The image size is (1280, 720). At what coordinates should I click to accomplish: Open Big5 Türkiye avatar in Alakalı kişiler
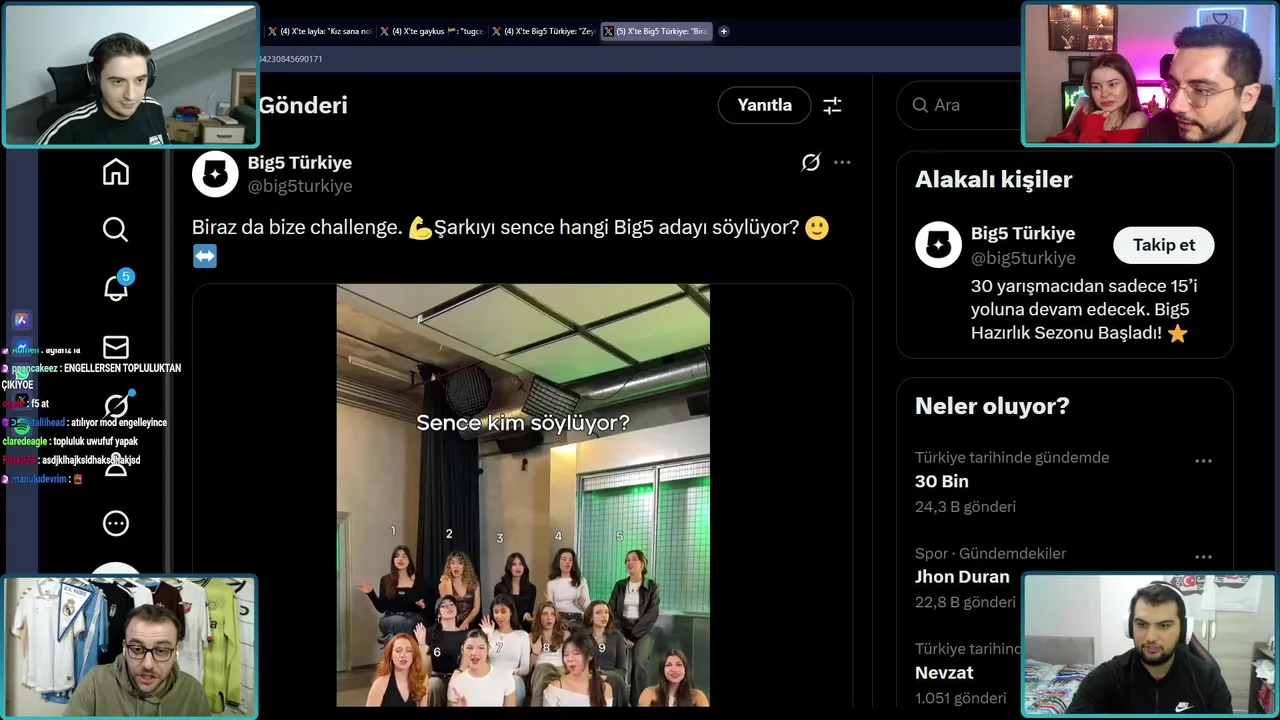point(938,245)
